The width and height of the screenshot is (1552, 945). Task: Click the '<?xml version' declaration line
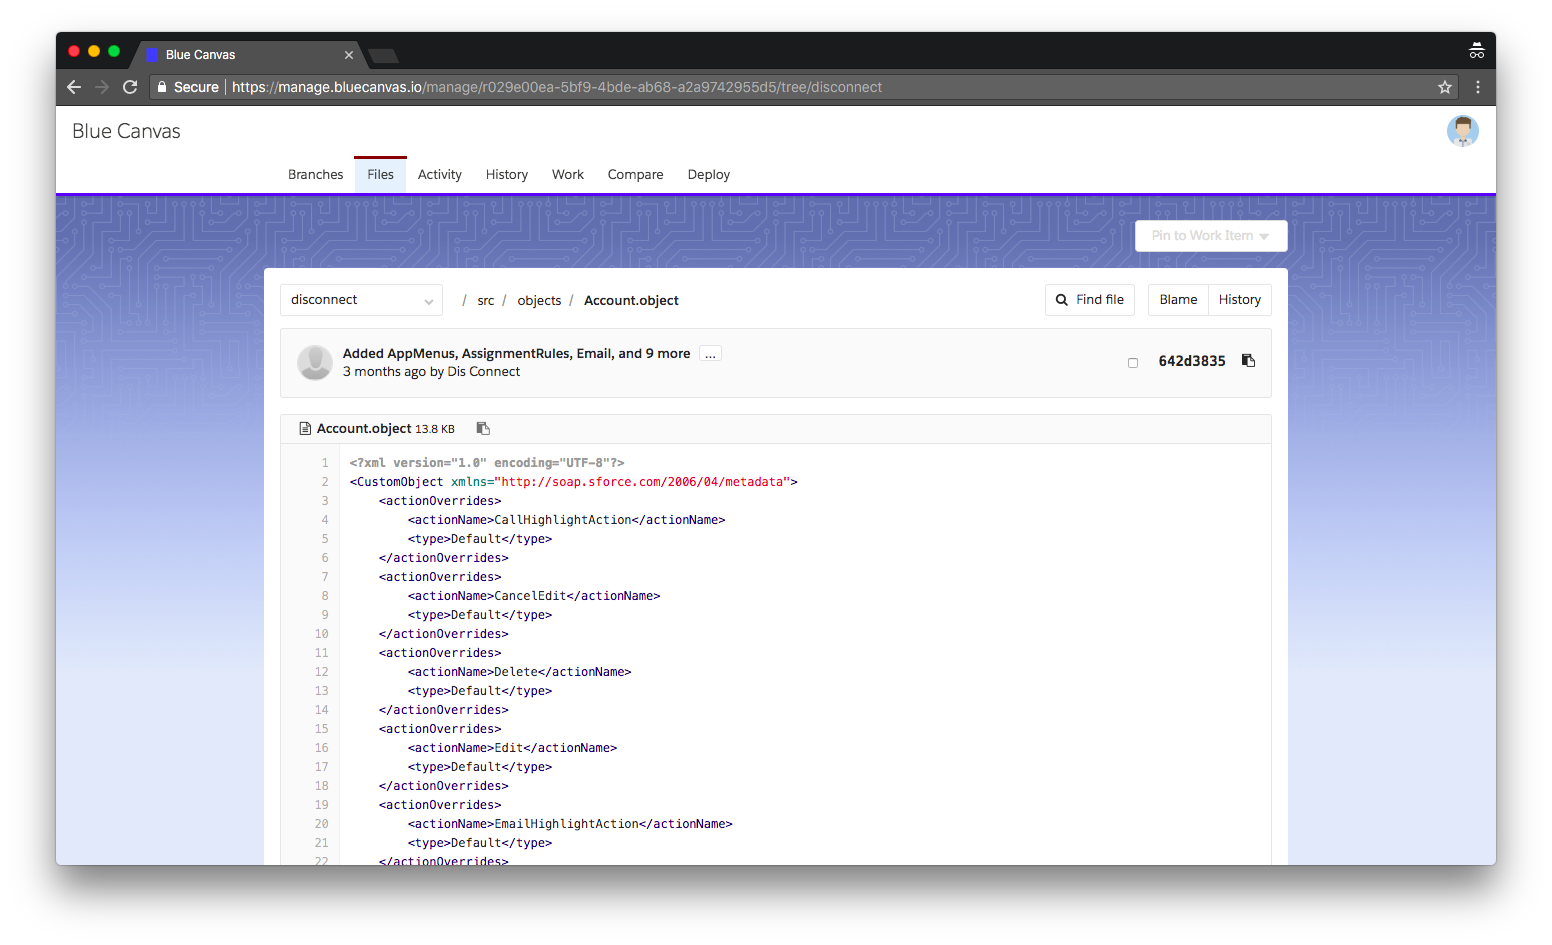tap(487, 463)
